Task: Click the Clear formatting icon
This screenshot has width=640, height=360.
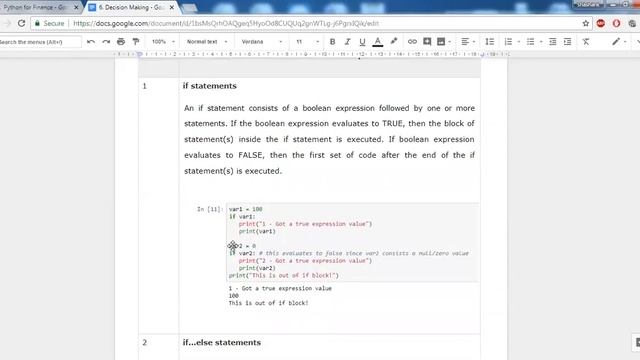Action: coord(586,42)
